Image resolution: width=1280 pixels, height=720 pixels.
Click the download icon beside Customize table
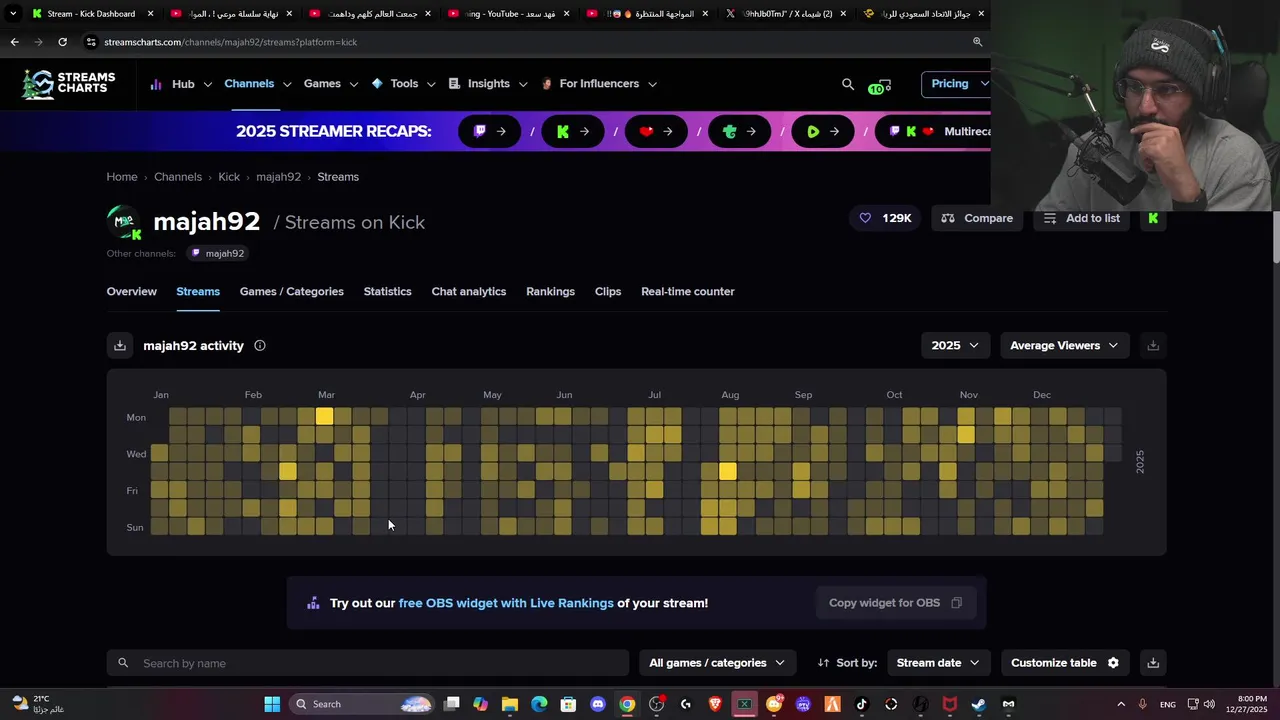point(1153,663)
